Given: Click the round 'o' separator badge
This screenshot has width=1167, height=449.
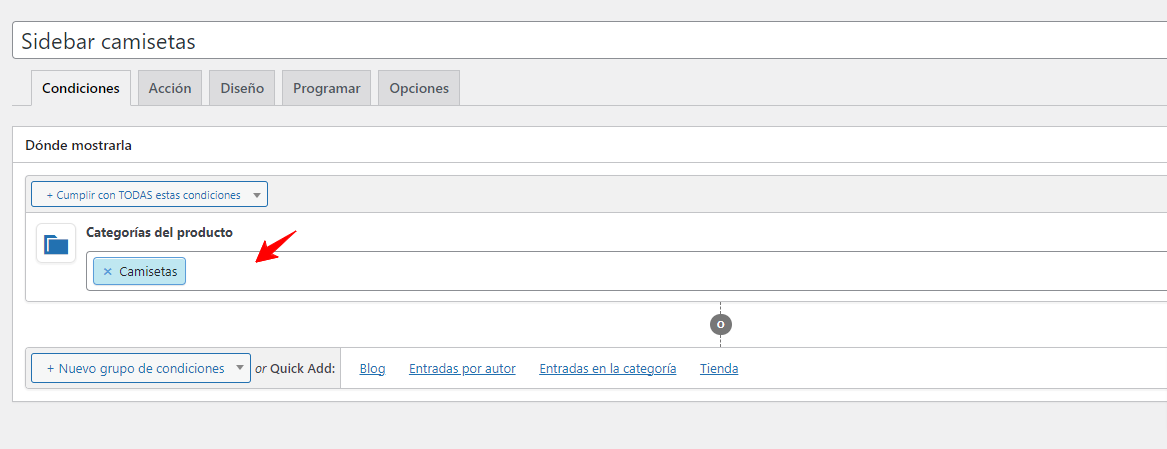Looking at the screenshot, I should pos(720,325).
